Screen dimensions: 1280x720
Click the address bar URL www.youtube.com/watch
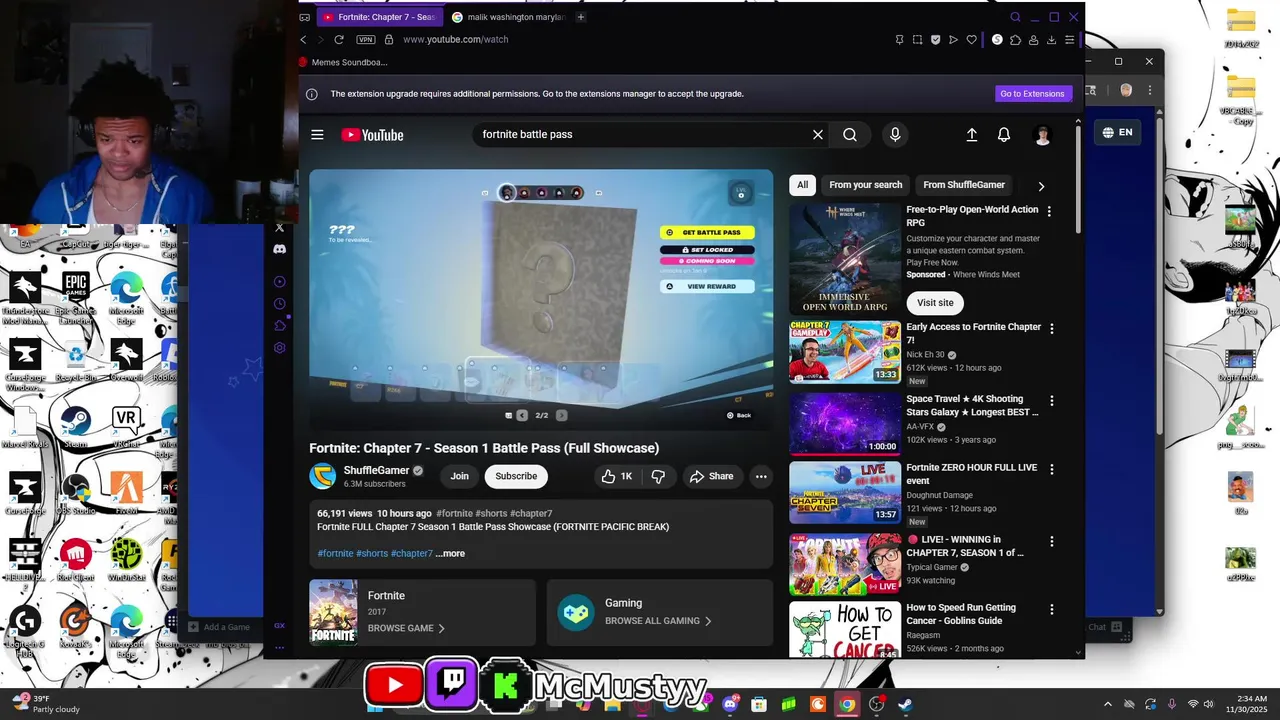(x=456, y=40)
